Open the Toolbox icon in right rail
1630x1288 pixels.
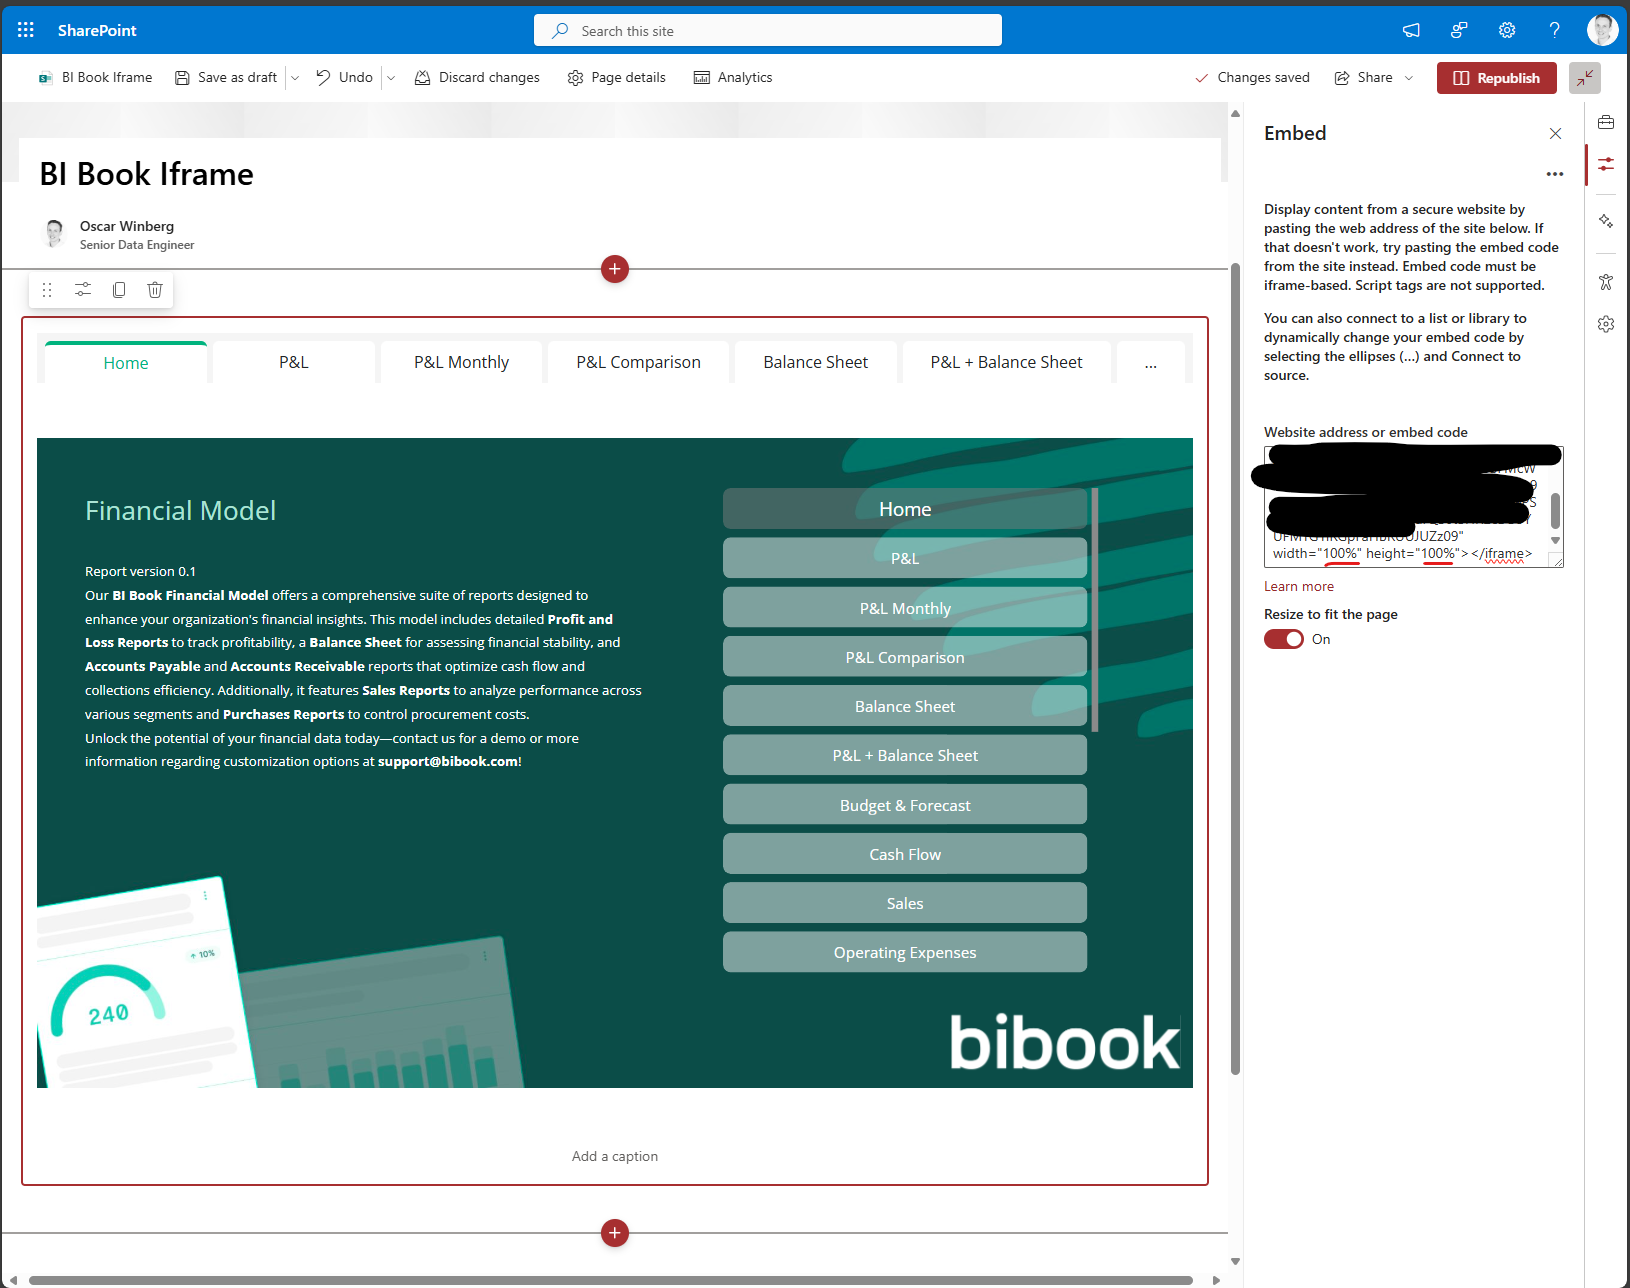coord(1606,122)
